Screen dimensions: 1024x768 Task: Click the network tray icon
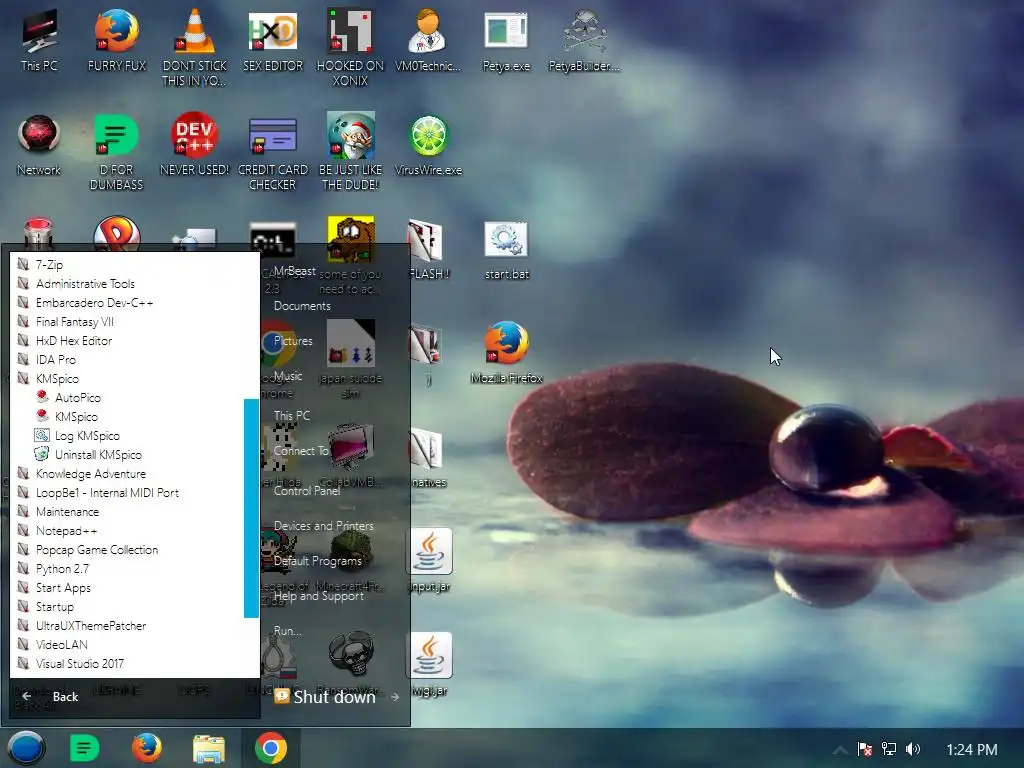[889, 749]
